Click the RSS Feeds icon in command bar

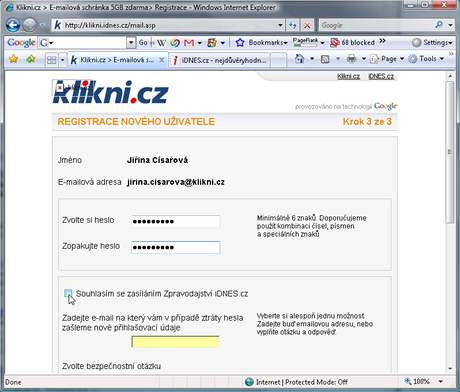(x=325, y=59)
